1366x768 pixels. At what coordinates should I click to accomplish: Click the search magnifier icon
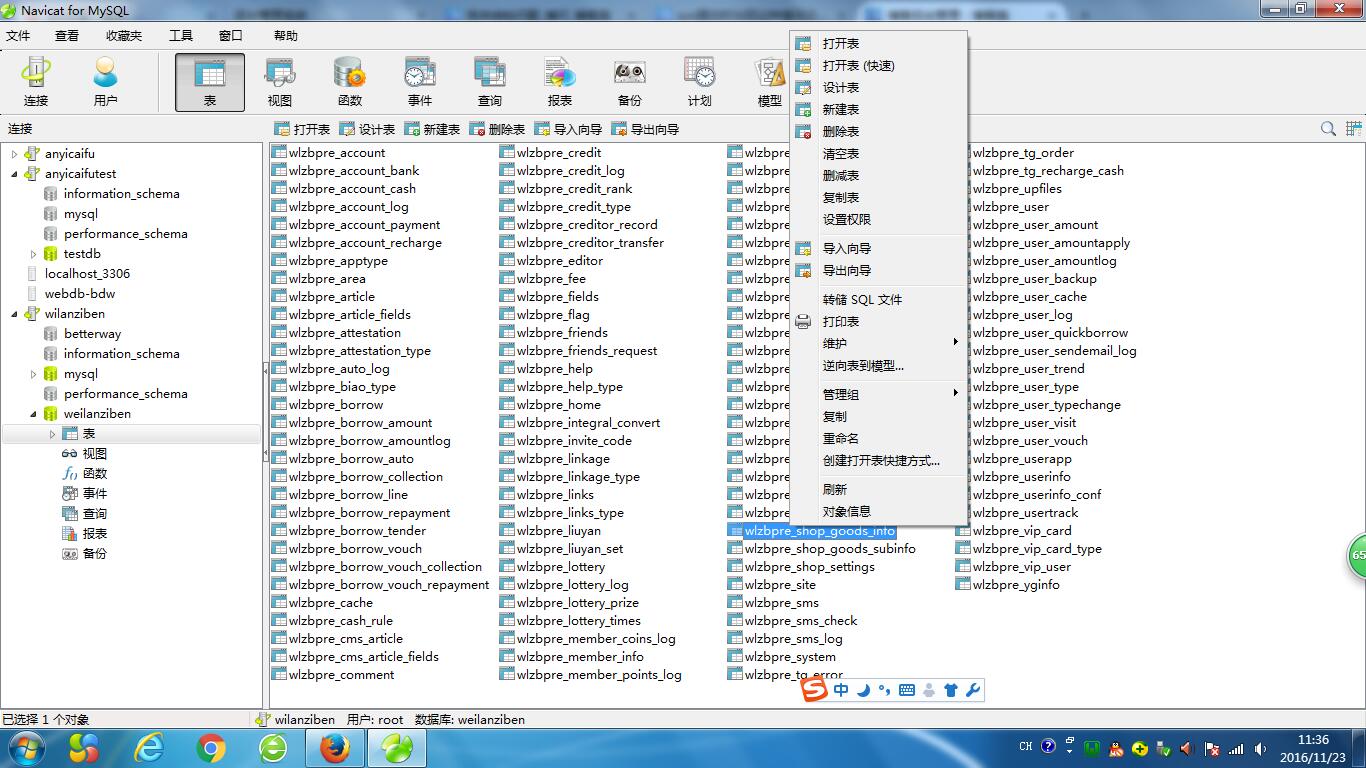(1328, 129)
